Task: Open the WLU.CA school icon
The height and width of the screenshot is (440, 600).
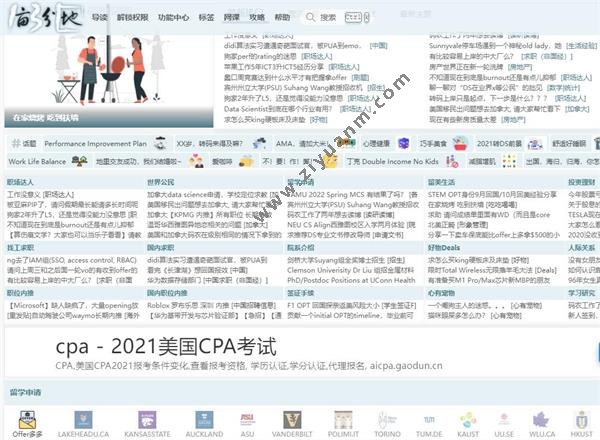Action: 542,420
